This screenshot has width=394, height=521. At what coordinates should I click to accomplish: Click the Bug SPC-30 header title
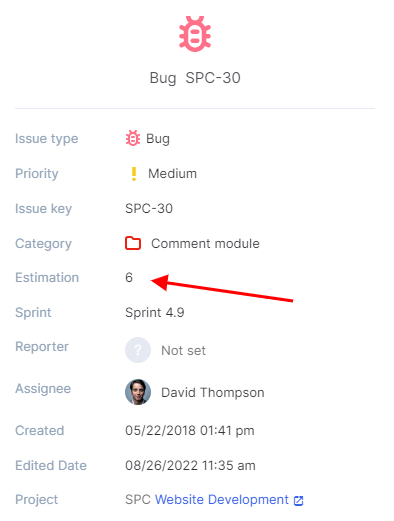tap(195, 78)
